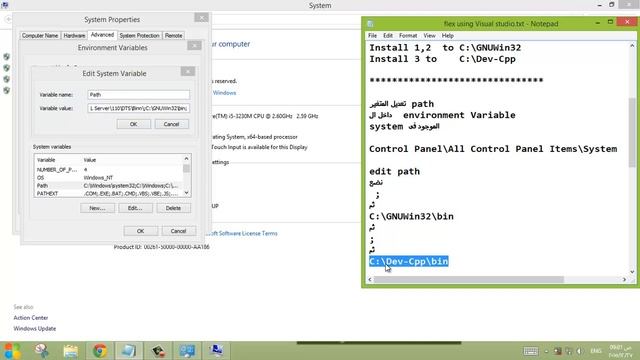Open the Windows Start button

tap(12, 351)
